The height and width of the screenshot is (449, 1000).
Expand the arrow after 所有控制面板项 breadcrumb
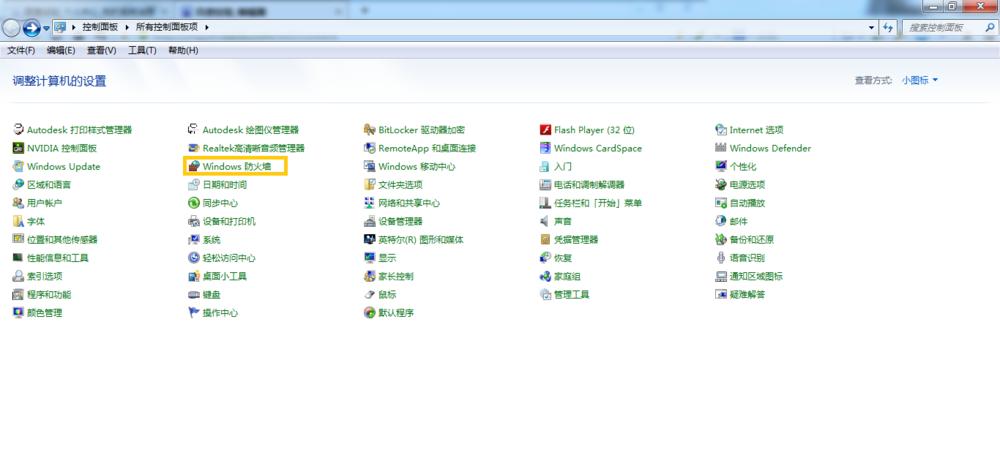(207, 27)
